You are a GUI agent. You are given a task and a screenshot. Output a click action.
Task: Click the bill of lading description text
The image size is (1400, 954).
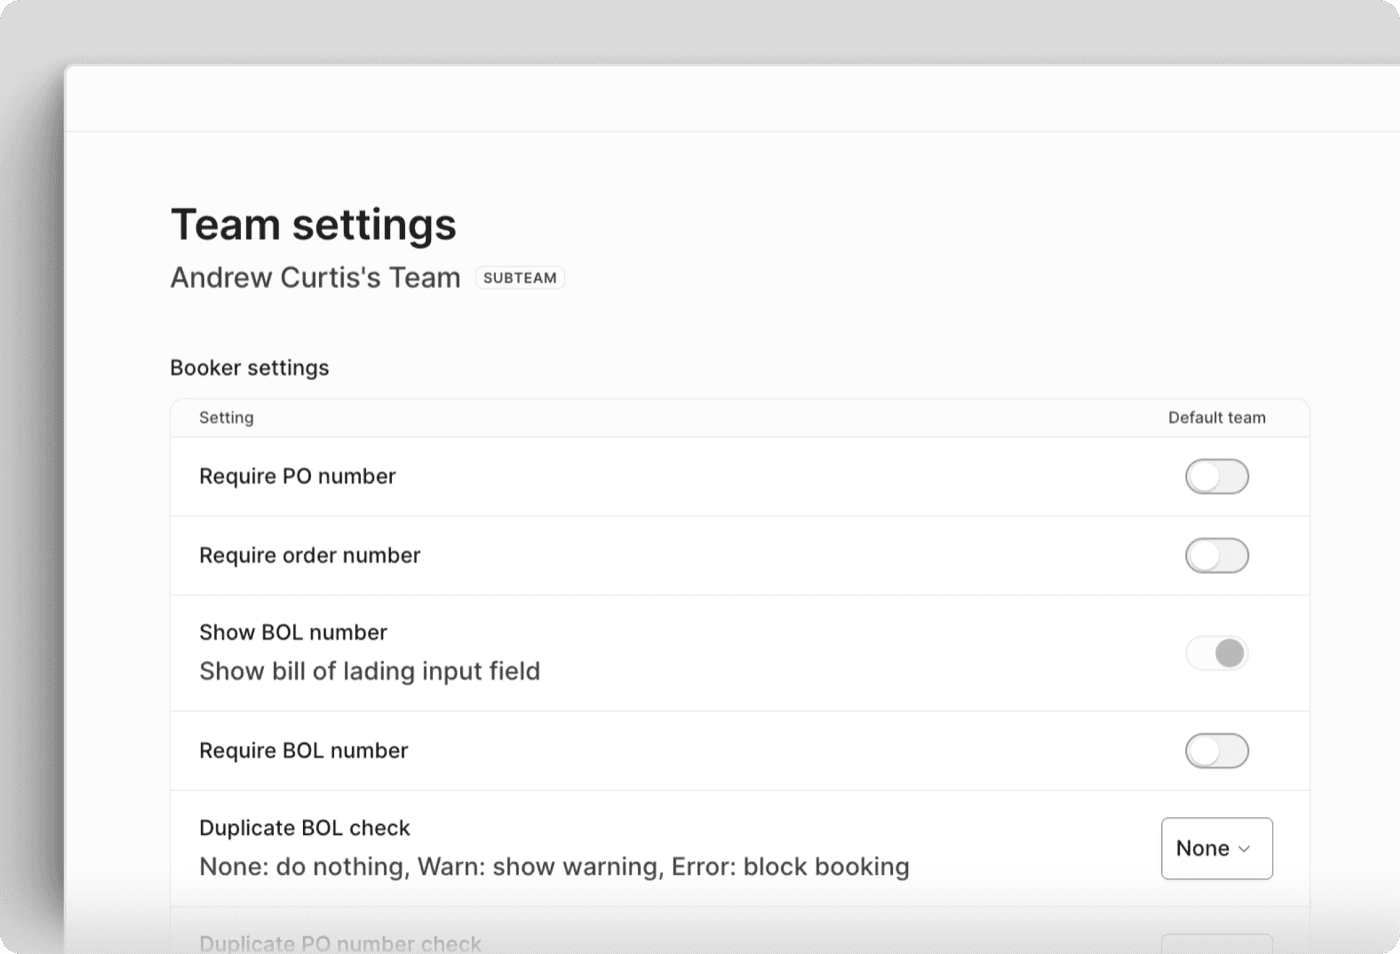point(369,671)
